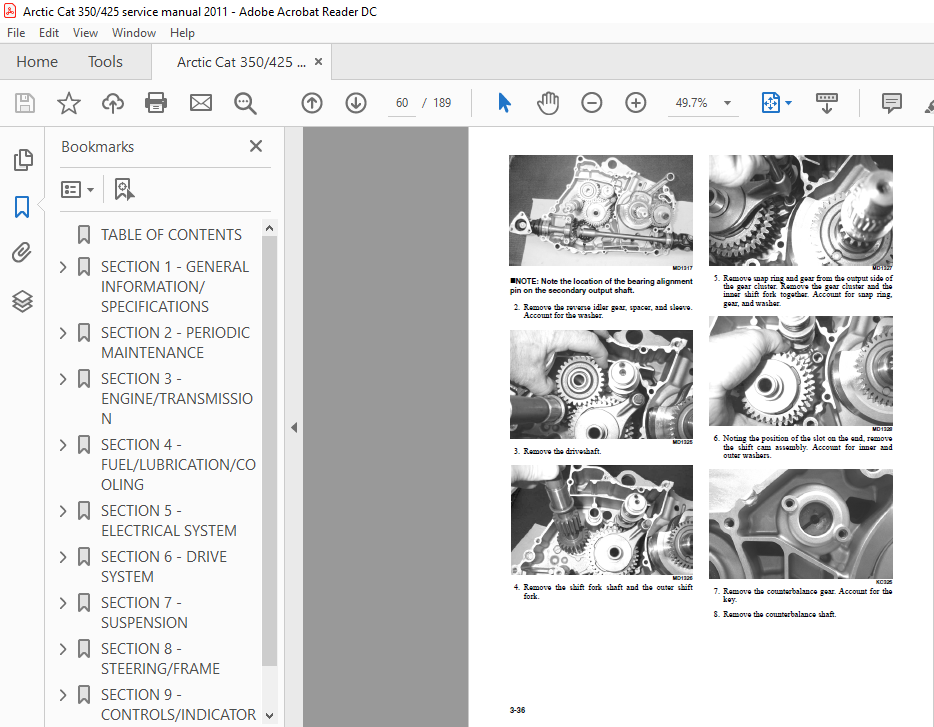Activate the Hand pan tool
The image size is (934, 727).
click(x=547, y=103)
